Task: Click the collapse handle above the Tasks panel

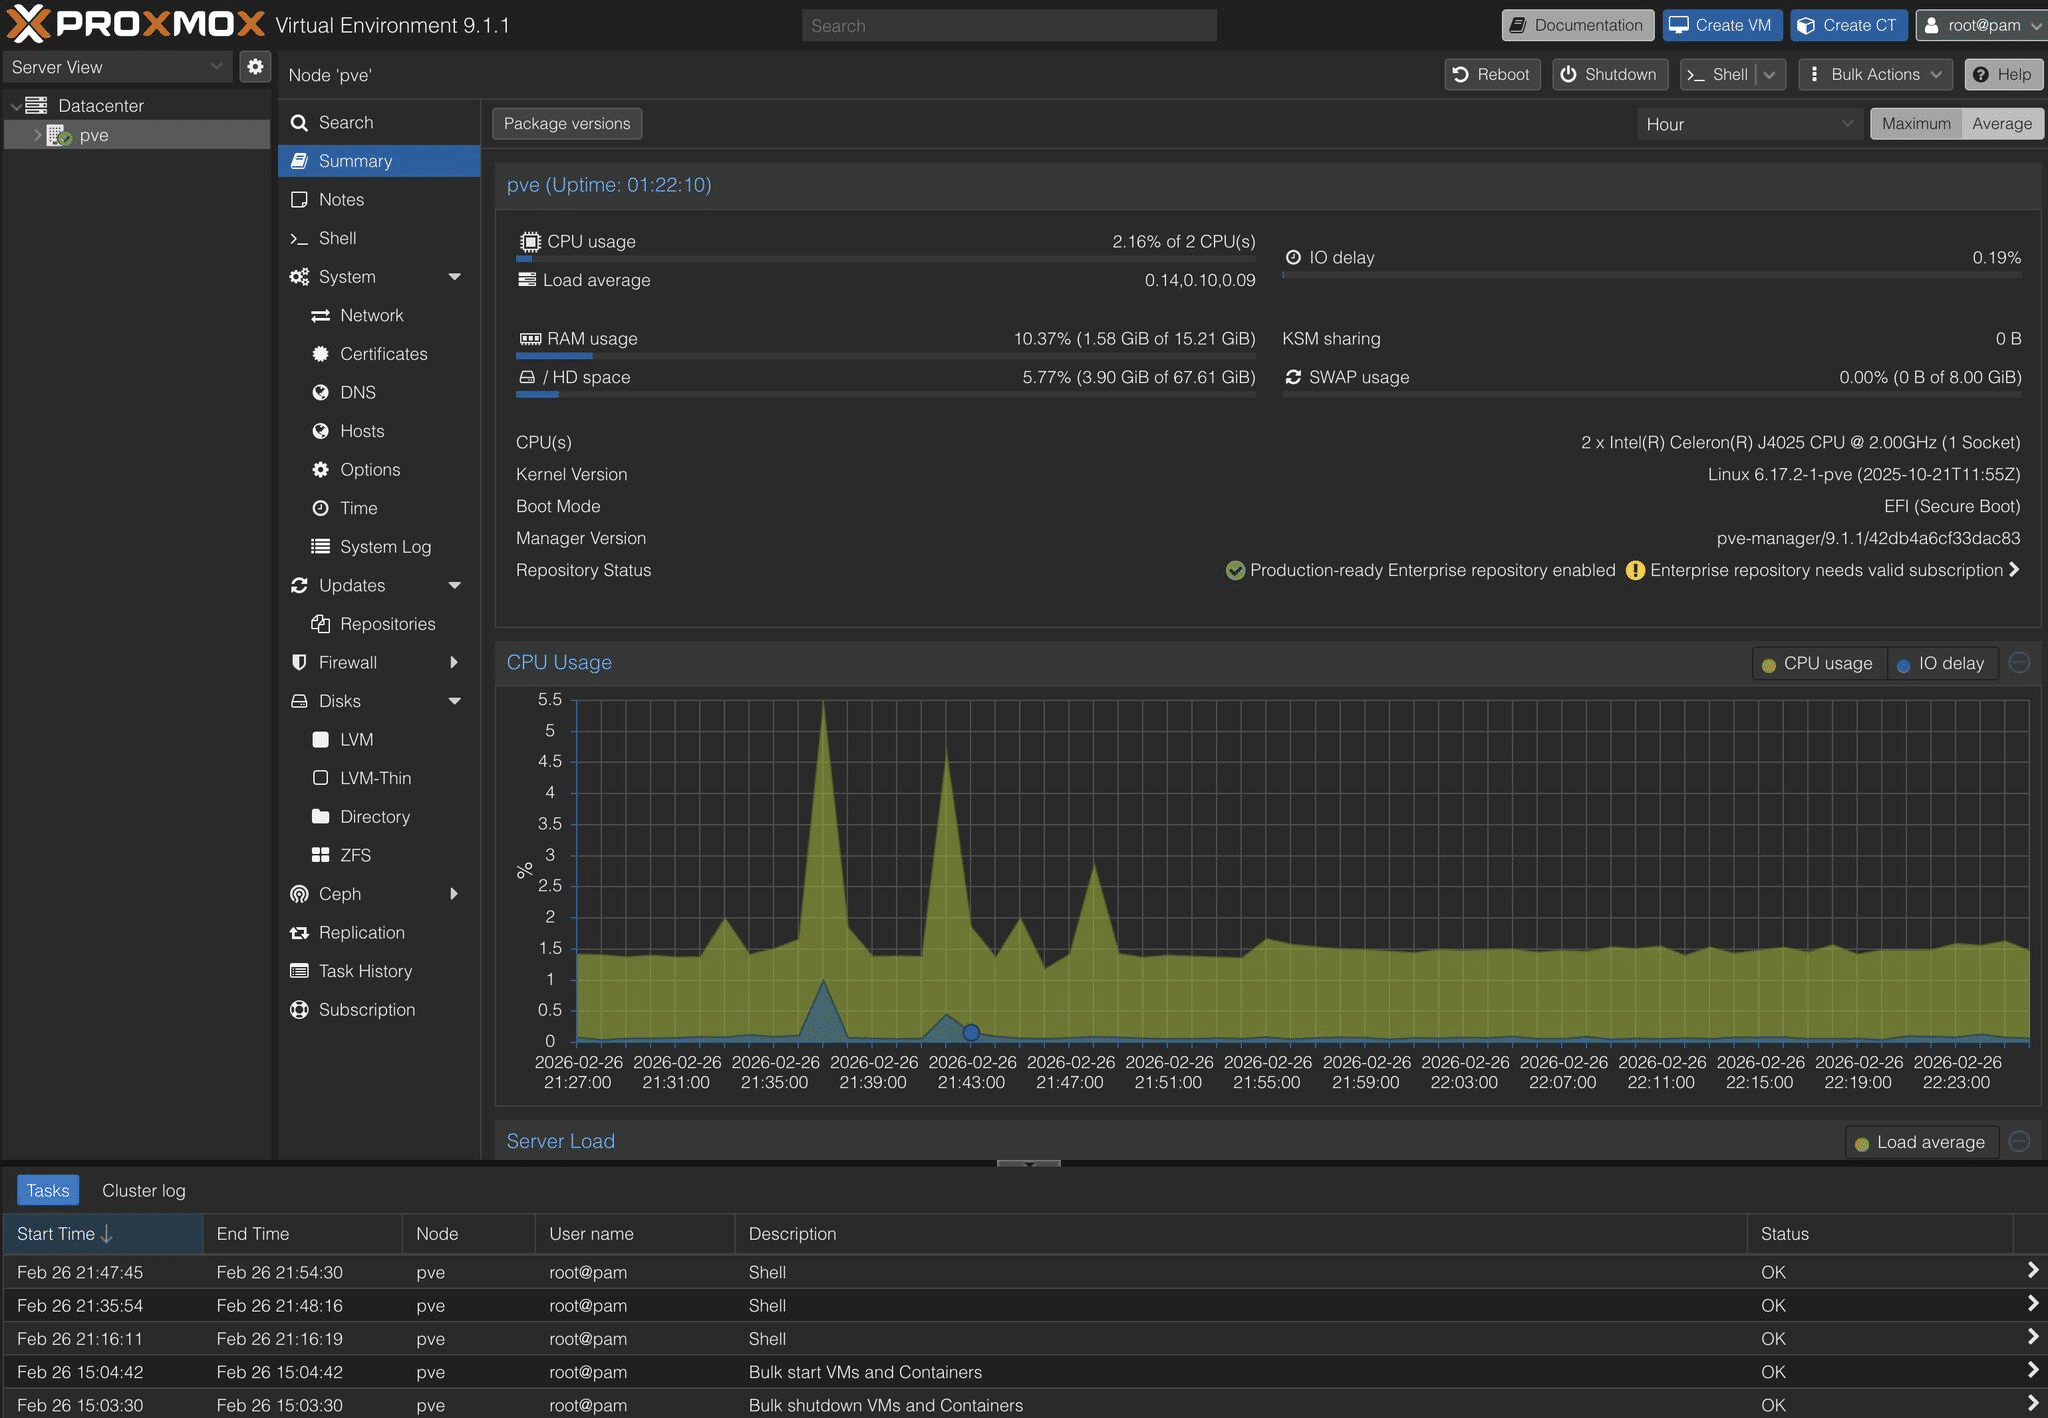Action: (1028, 1164)
